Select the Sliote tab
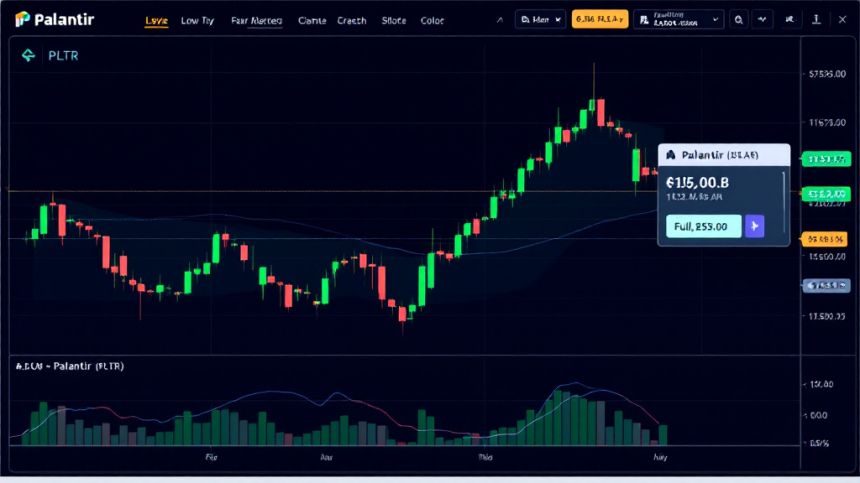Screen dimensions: 860x483 pos(394,21)
